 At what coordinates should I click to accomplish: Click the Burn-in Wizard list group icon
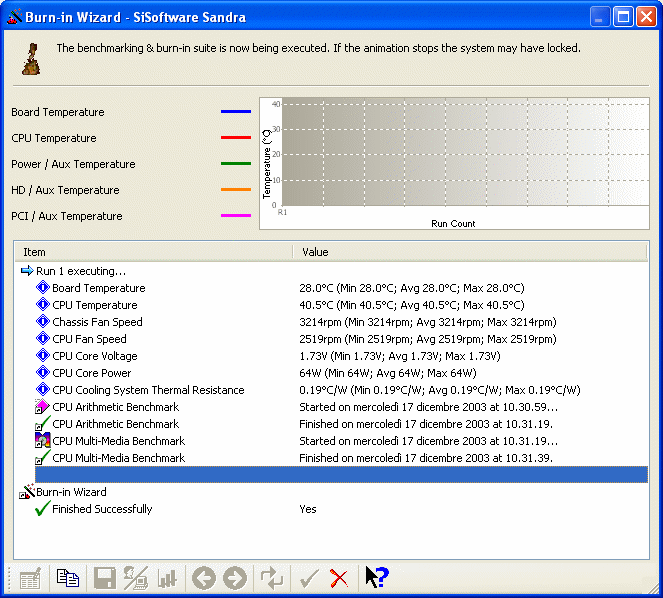coord(27,491)
